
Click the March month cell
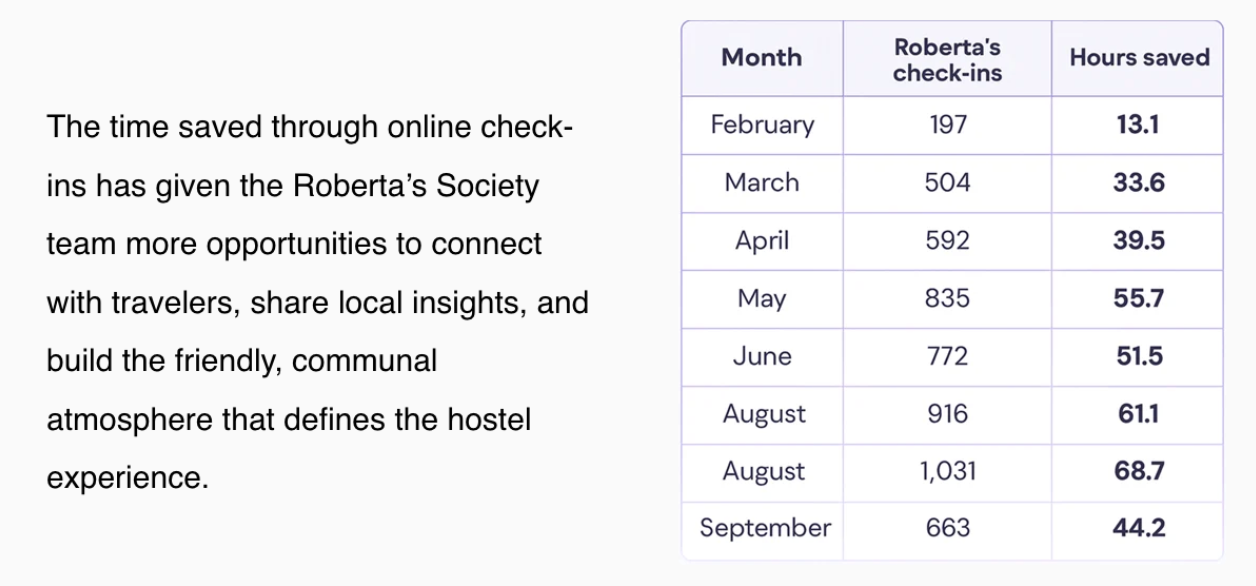click(x=762, y=183)
